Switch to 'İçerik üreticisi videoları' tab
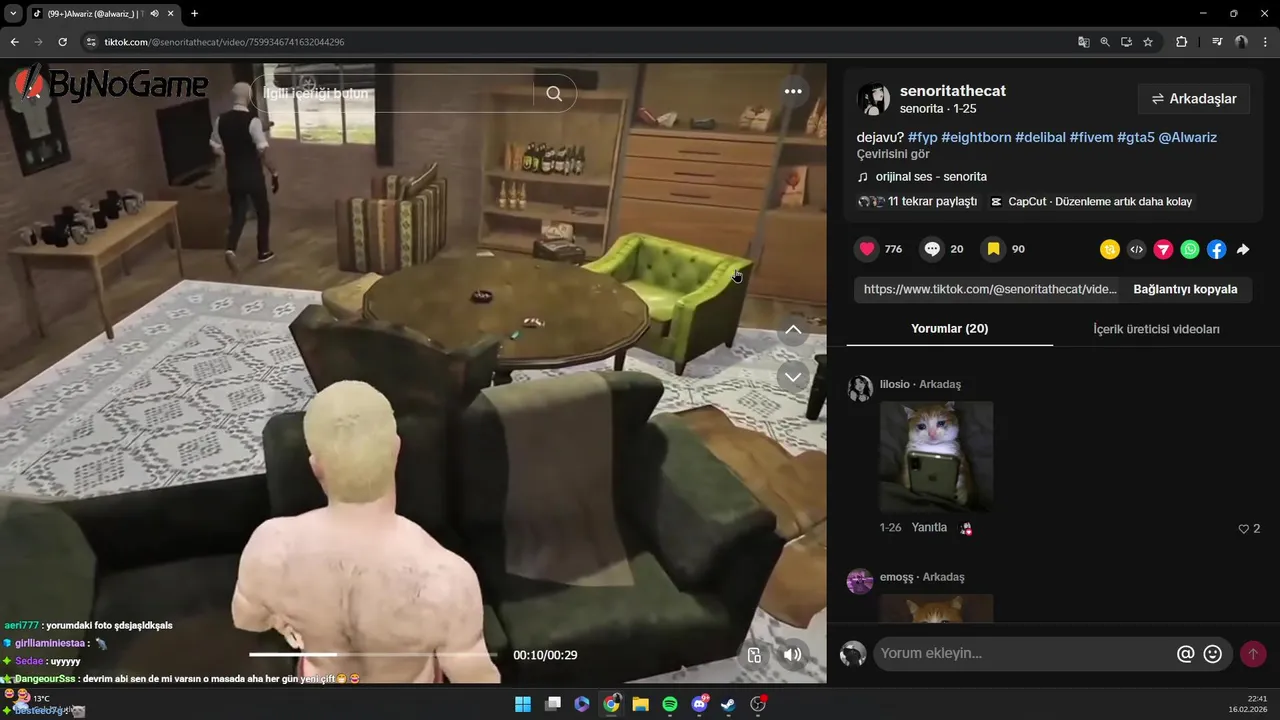 pyautogui.click(x=1156, y=329)
